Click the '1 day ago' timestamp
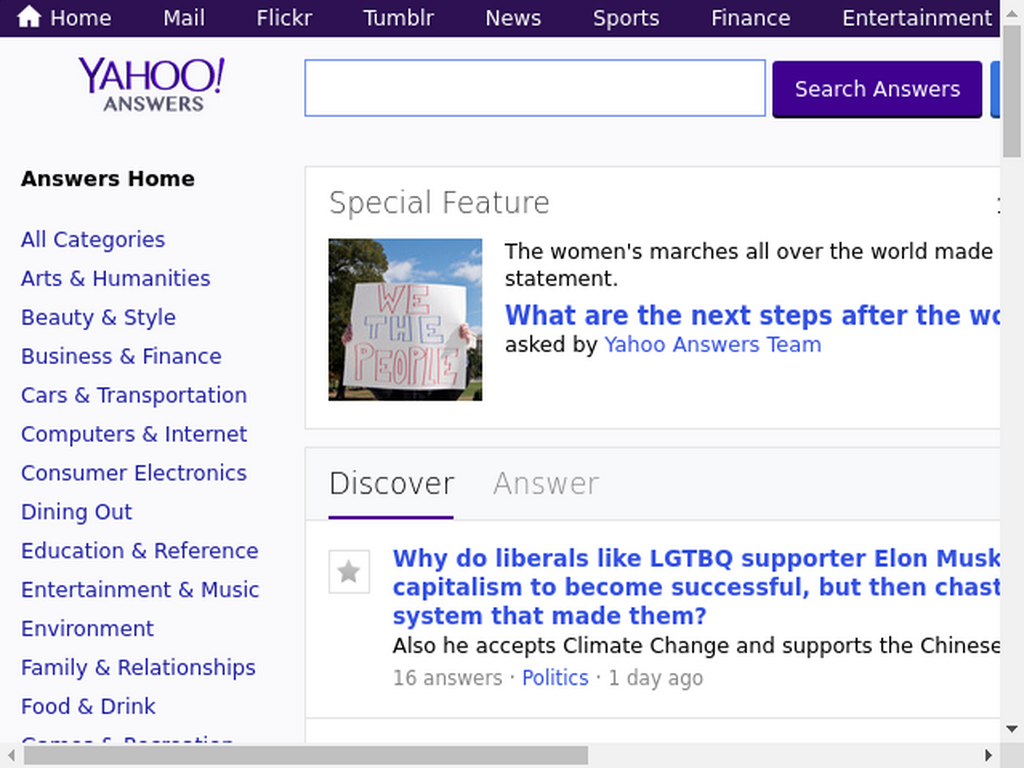1024x768 pixels. [656, 678]
